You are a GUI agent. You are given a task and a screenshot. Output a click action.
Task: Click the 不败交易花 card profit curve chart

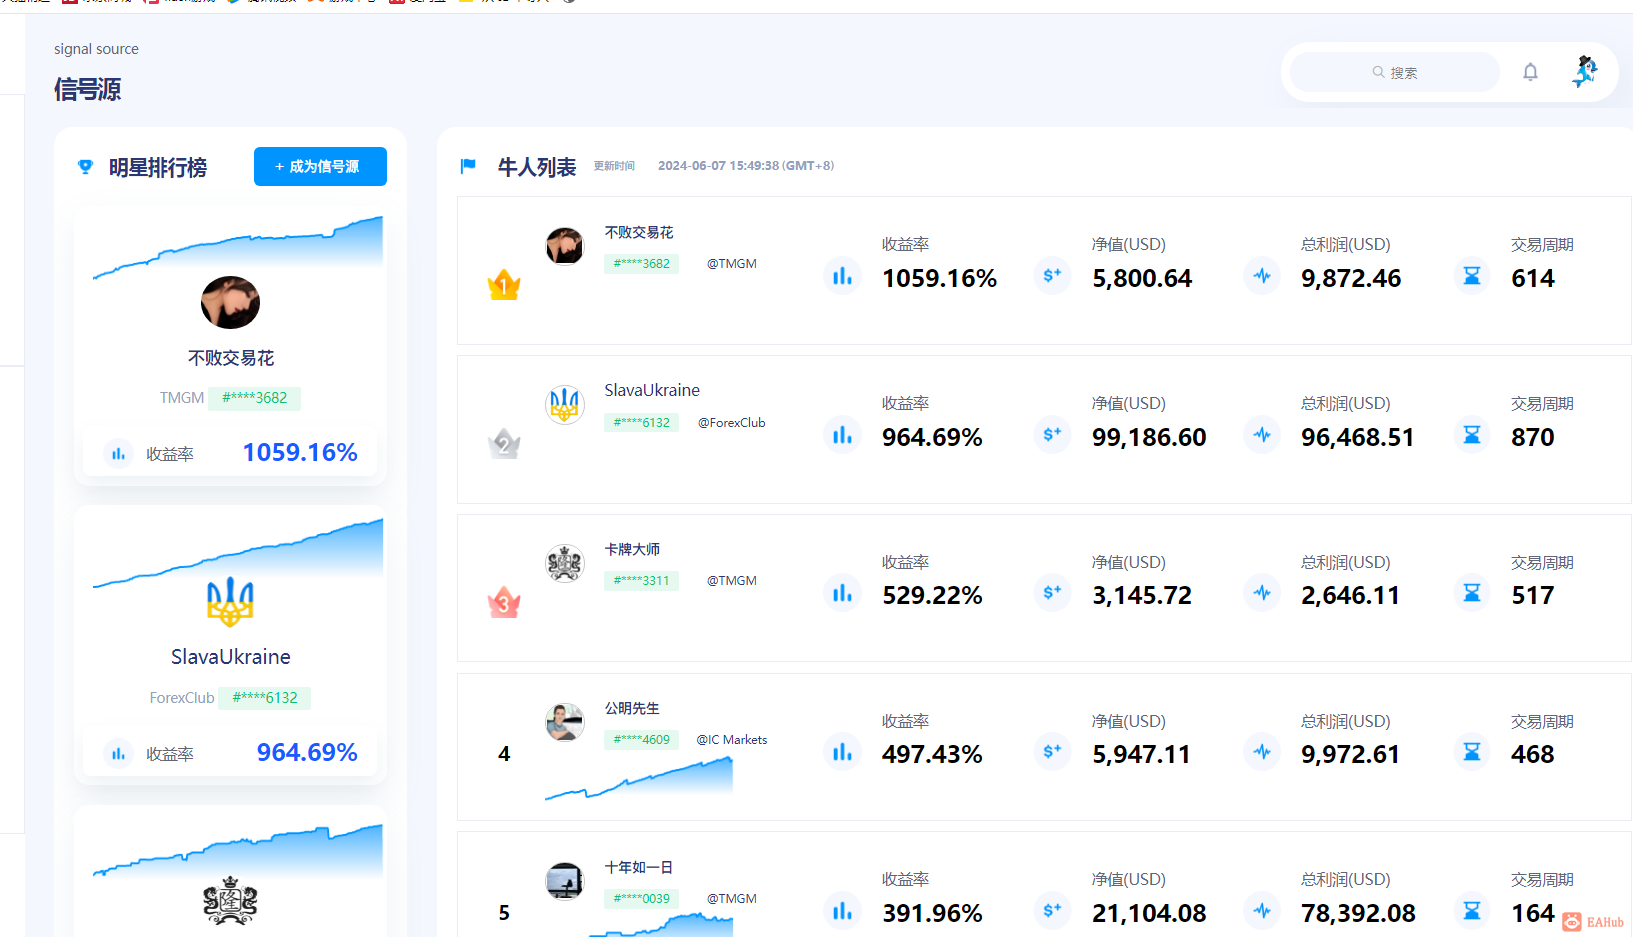click(238, 247)
